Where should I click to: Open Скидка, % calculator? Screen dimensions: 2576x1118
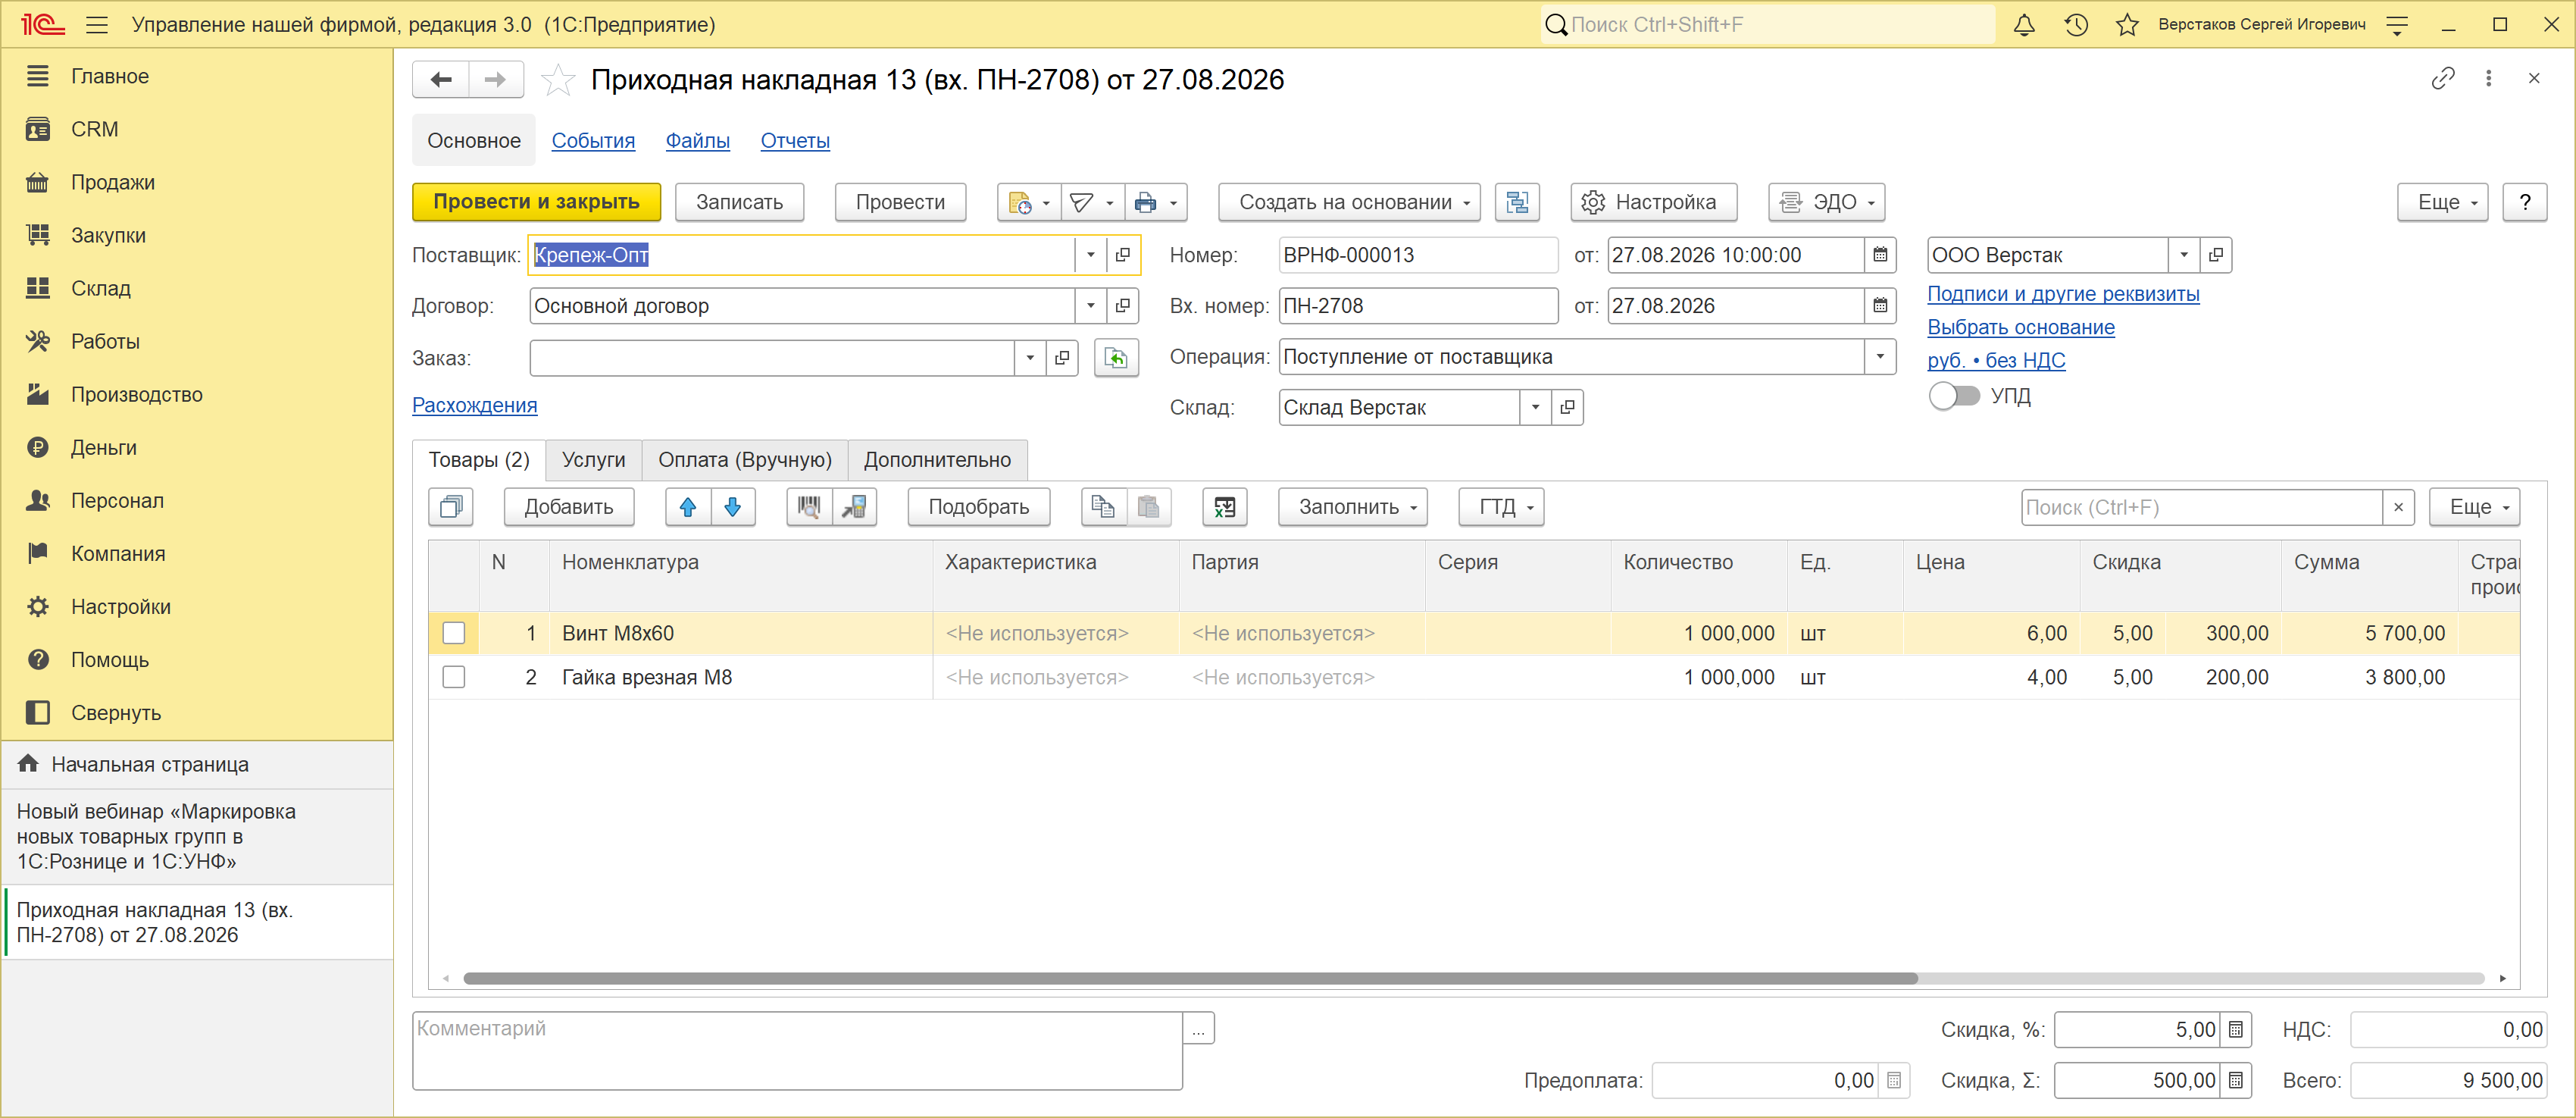2236,1030
